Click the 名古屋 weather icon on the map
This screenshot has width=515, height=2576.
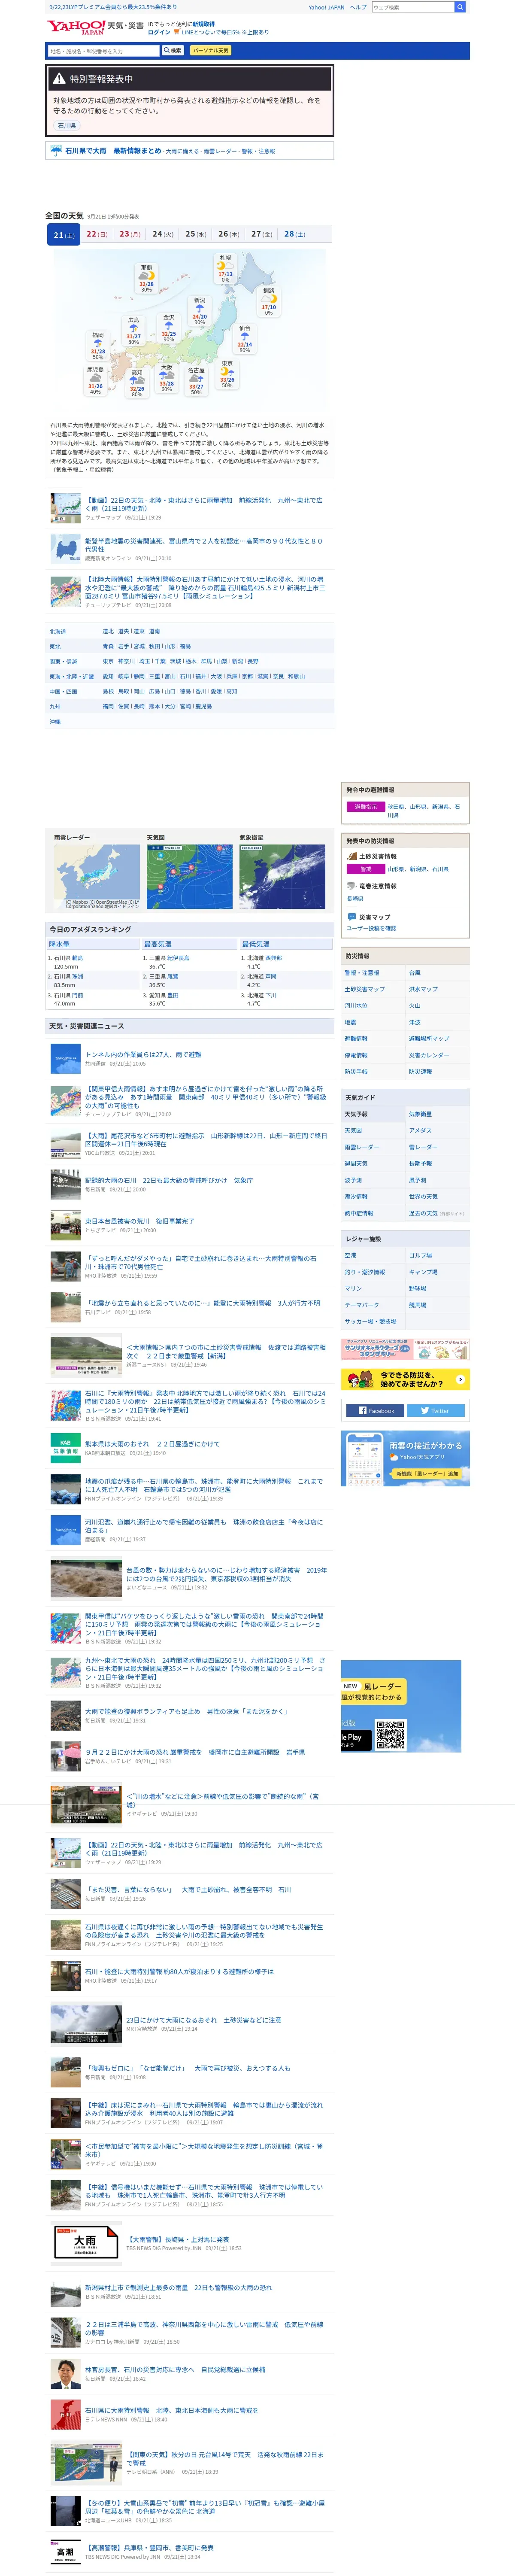196,378
